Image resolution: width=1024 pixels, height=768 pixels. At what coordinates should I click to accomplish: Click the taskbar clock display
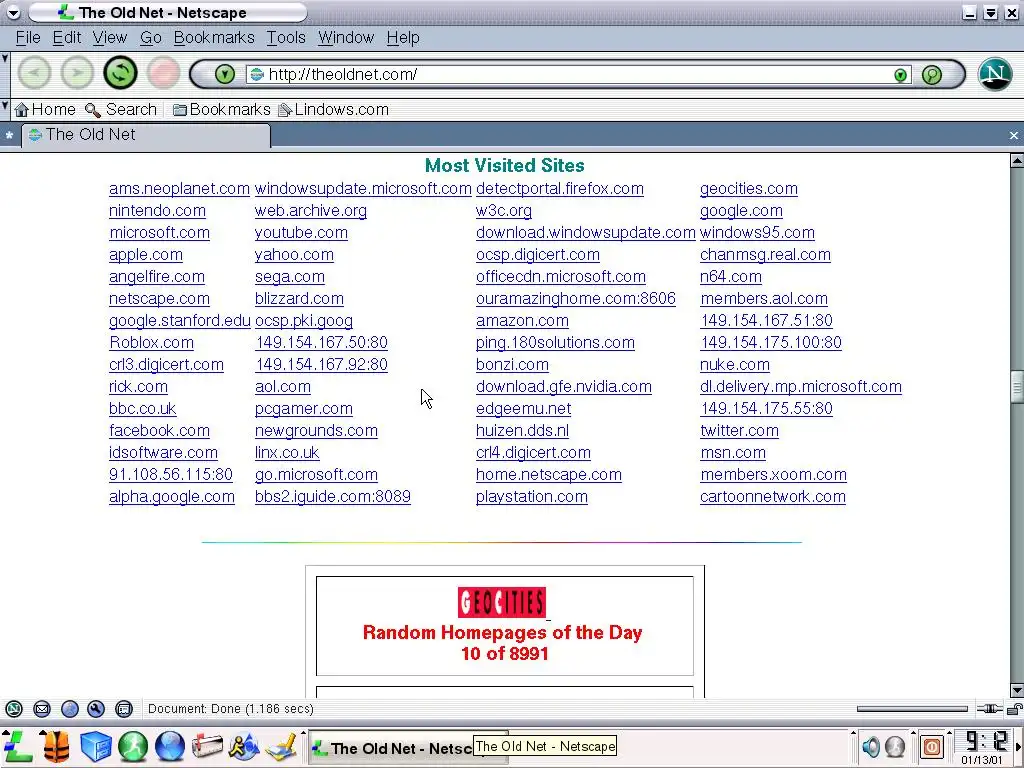(982, 747)
